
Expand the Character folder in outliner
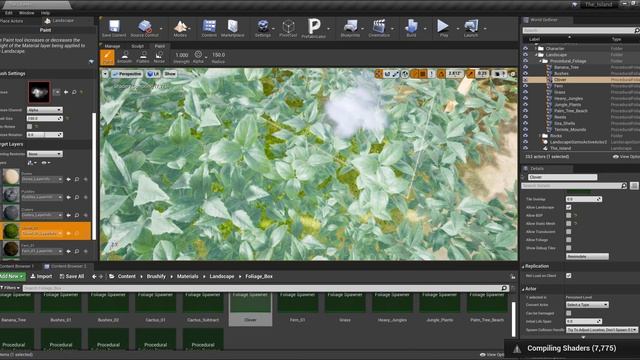click(x=536, y=48)
